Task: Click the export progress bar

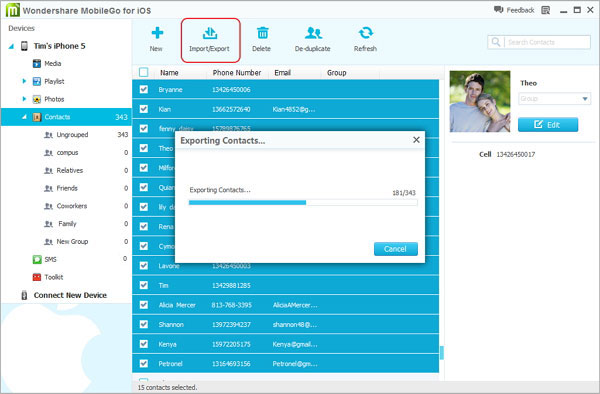Action: pos(303,203)
